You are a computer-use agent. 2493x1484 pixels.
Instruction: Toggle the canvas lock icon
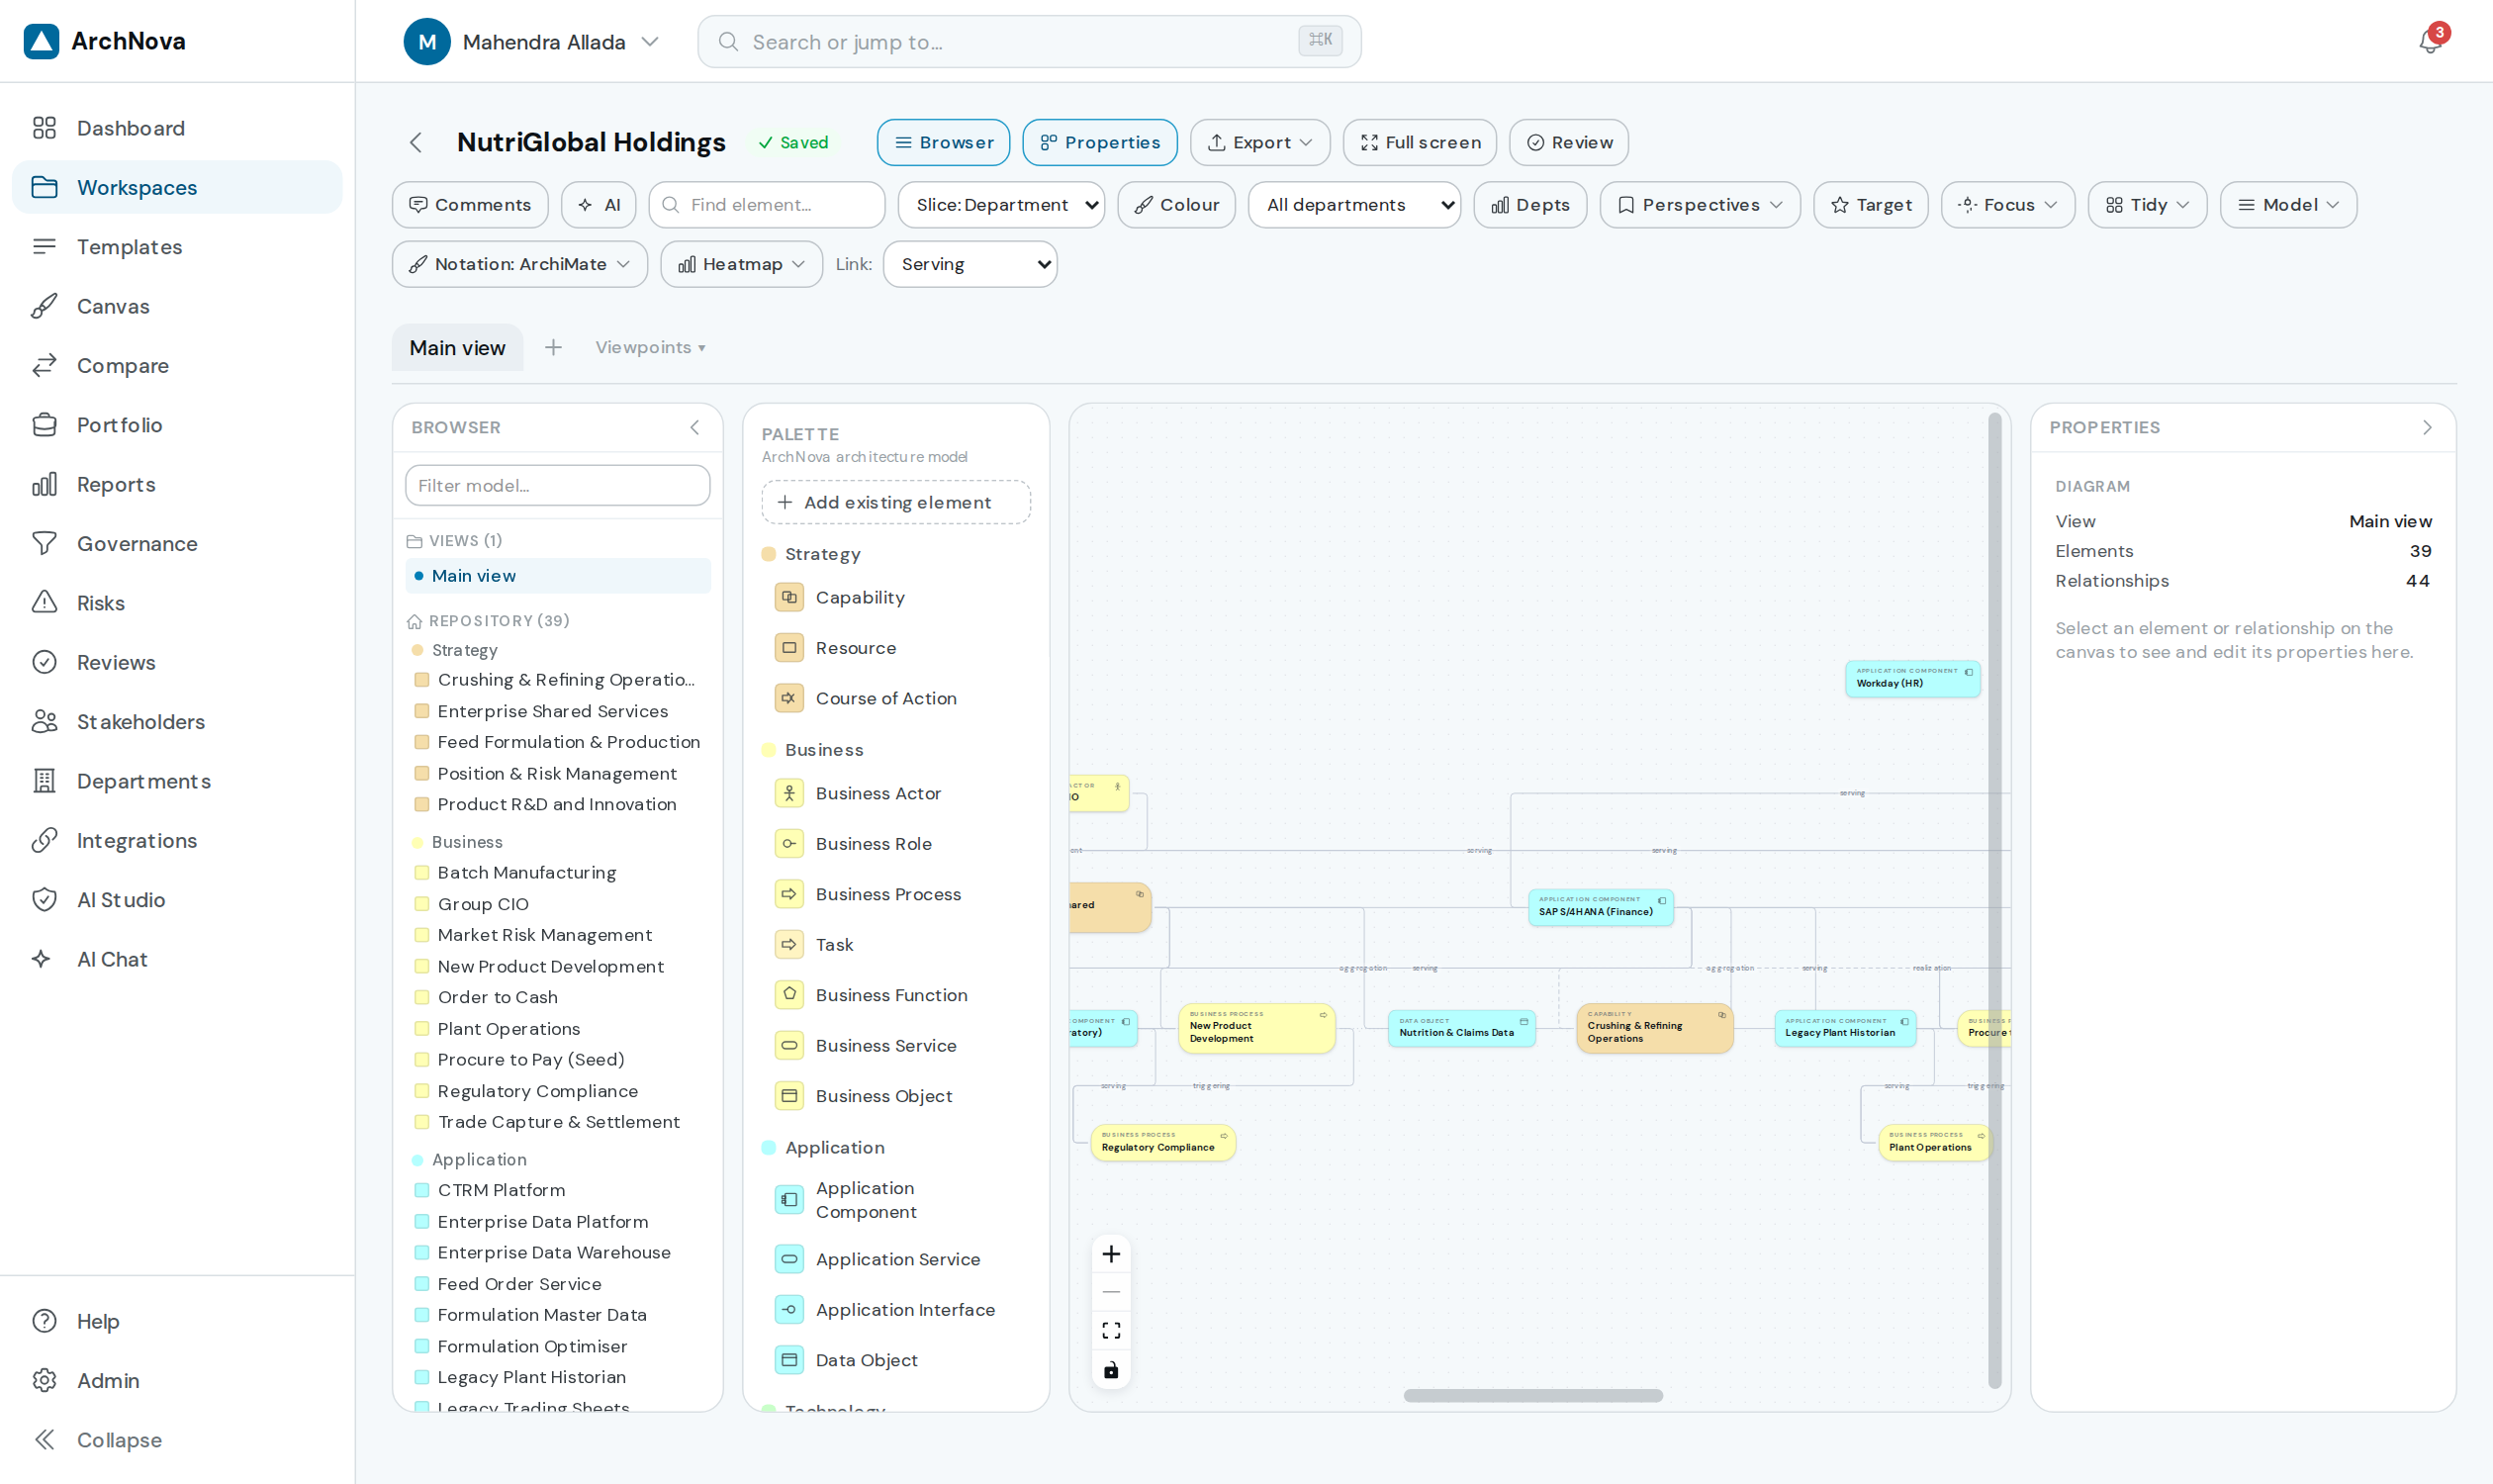click(1111, 1369)
